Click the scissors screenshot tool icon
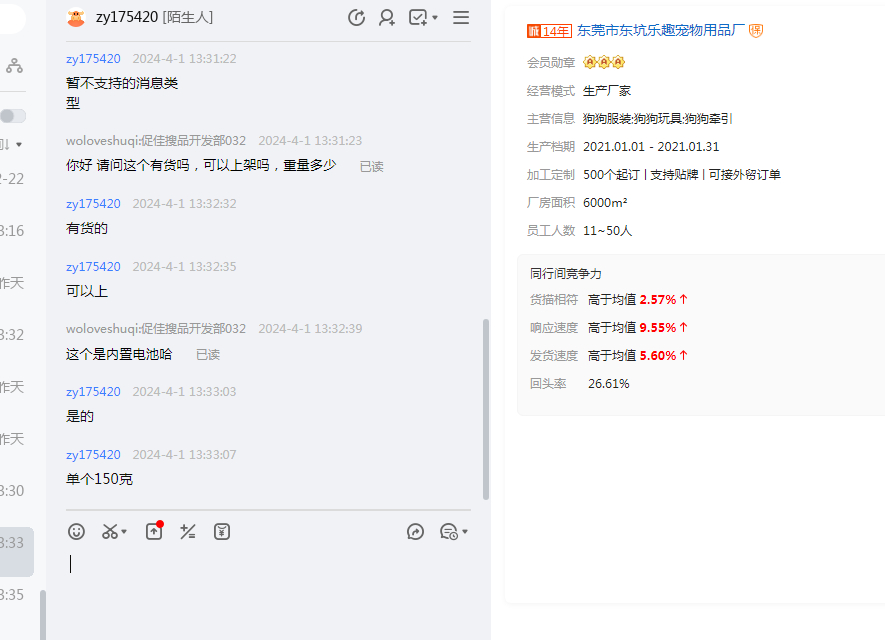This screenshot has width=885, height=640. pyautogui.click(x=109, y=532)
